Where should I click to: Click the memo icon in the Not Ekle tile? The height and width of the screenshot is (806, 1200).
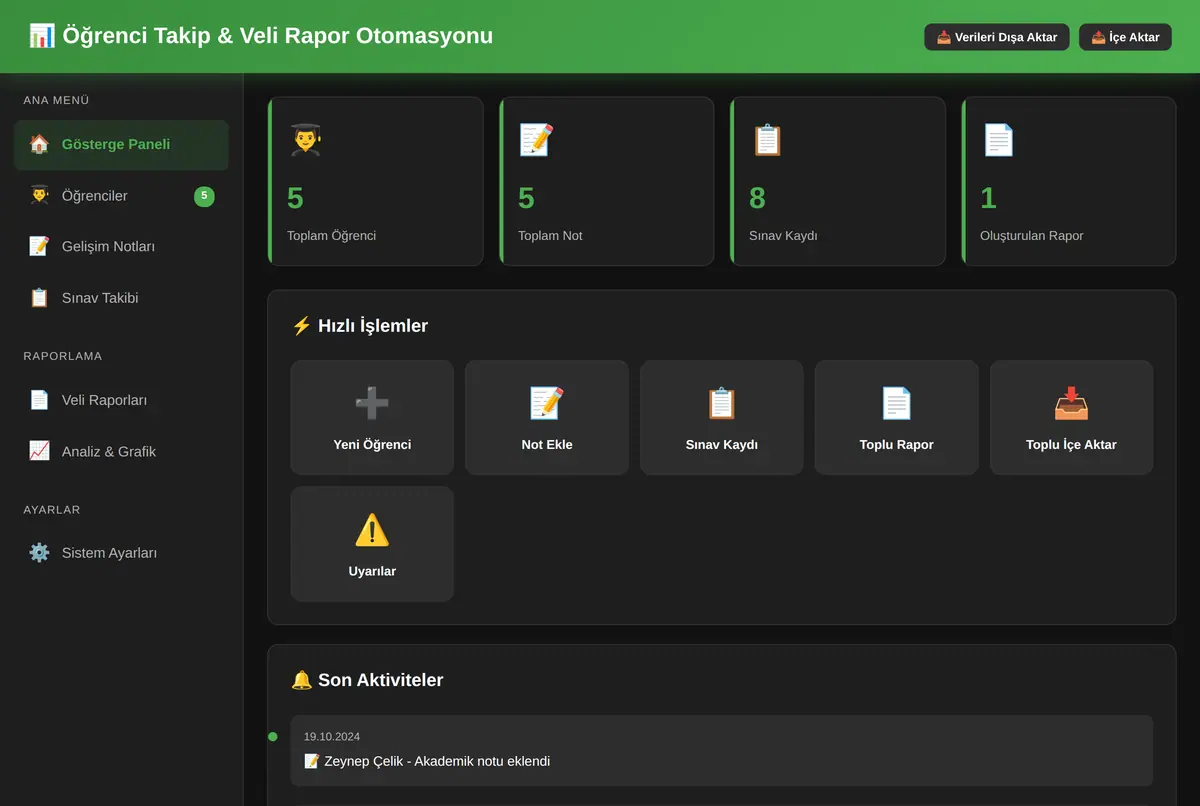click(547, 403)
